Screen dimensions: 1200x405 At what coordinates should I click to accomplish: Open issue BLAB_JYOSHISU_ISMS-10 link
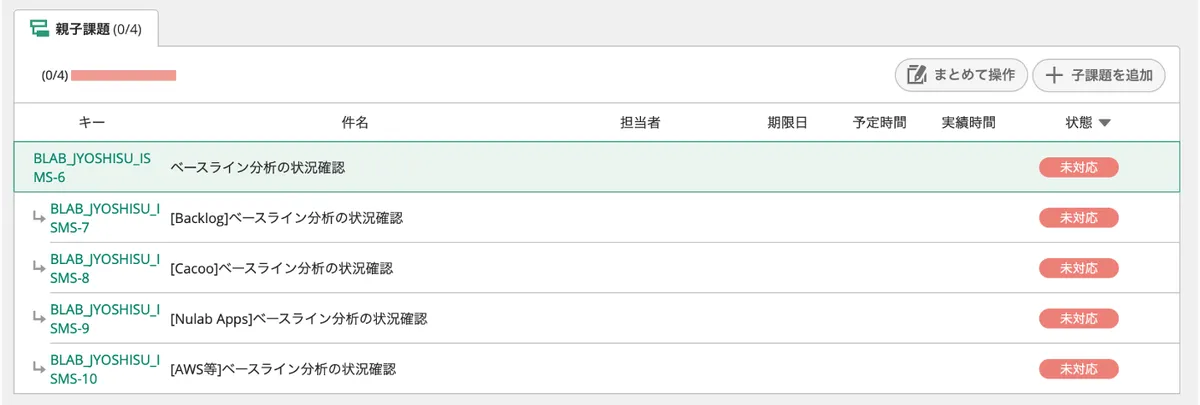[104, 368]
